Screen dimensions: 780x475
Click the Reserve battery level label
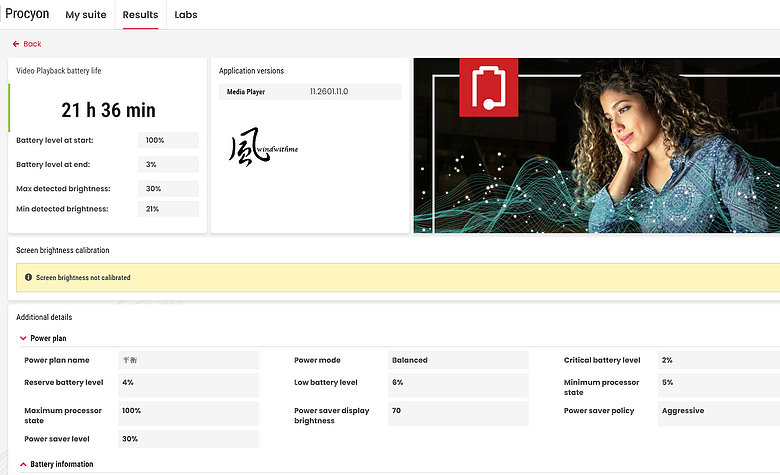[x=64, y=382]
